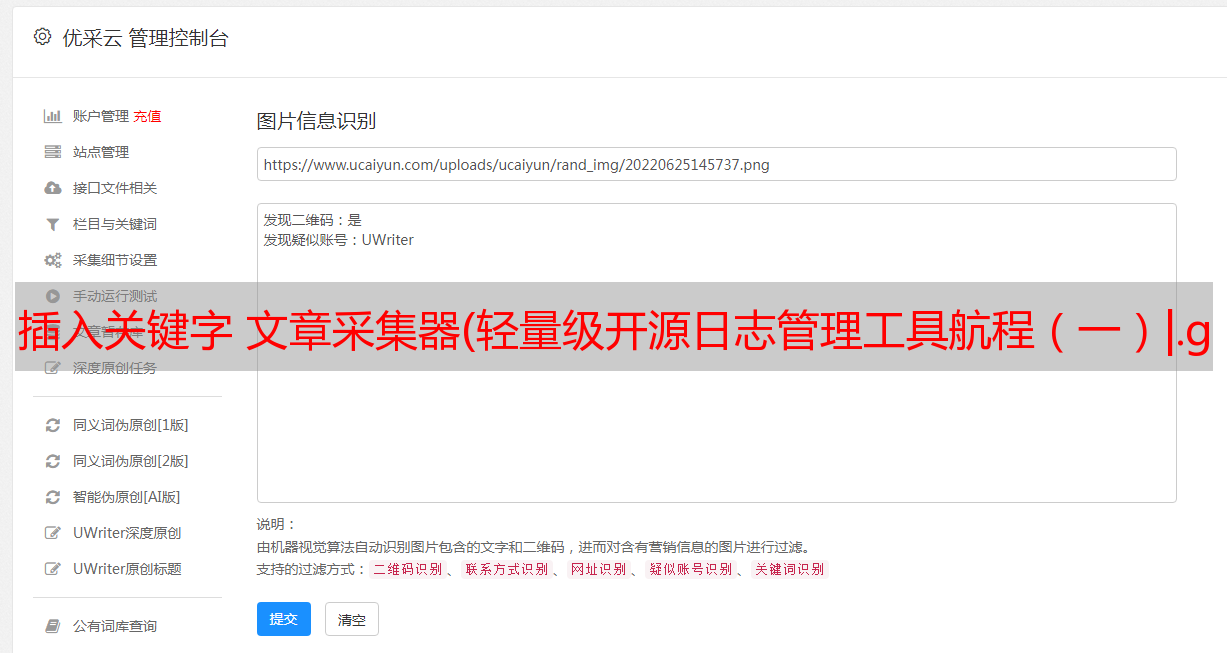The image size is (1227, 653).
Task: Open 公有词库查询 page
Action: click(x=115, y=626)
